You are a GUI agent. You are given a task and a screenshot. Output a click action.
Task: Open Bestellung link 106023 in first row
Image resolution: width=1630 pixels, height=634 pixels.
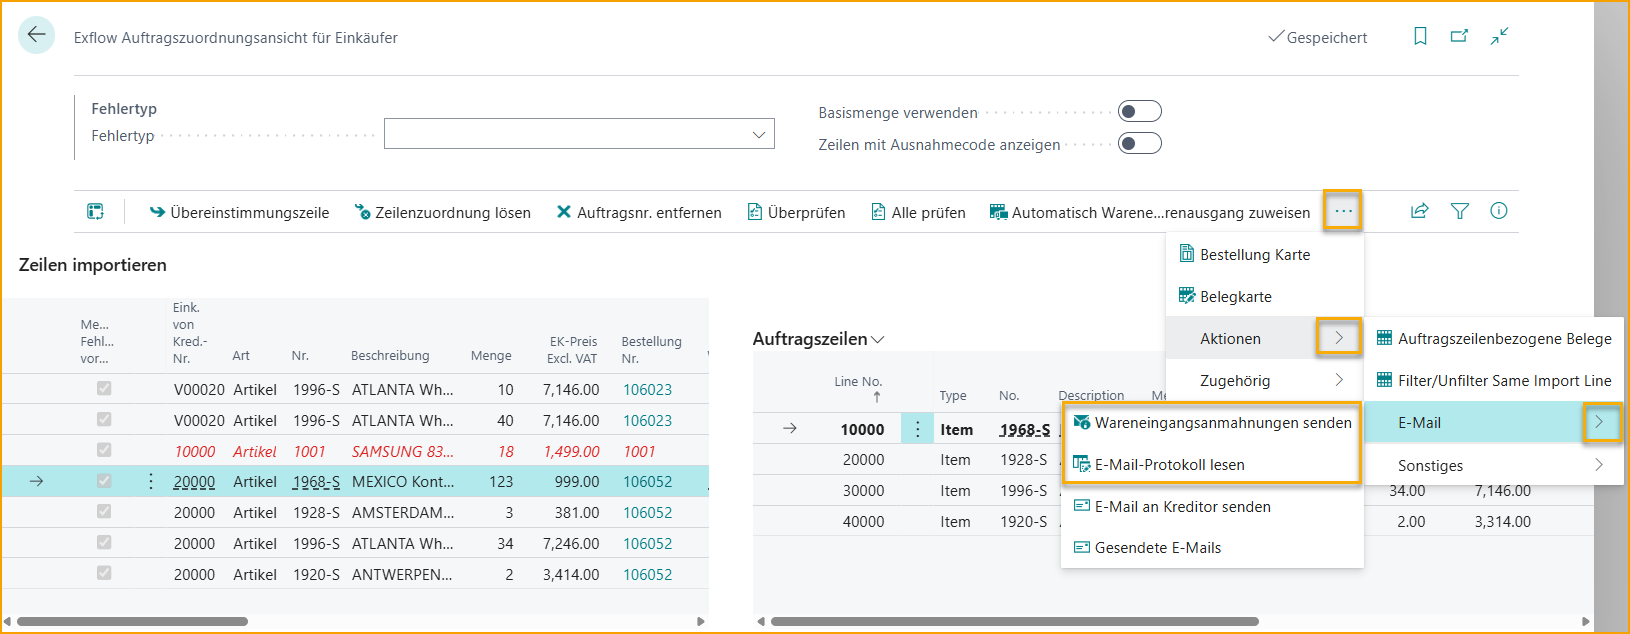click(x=647, y=390)
